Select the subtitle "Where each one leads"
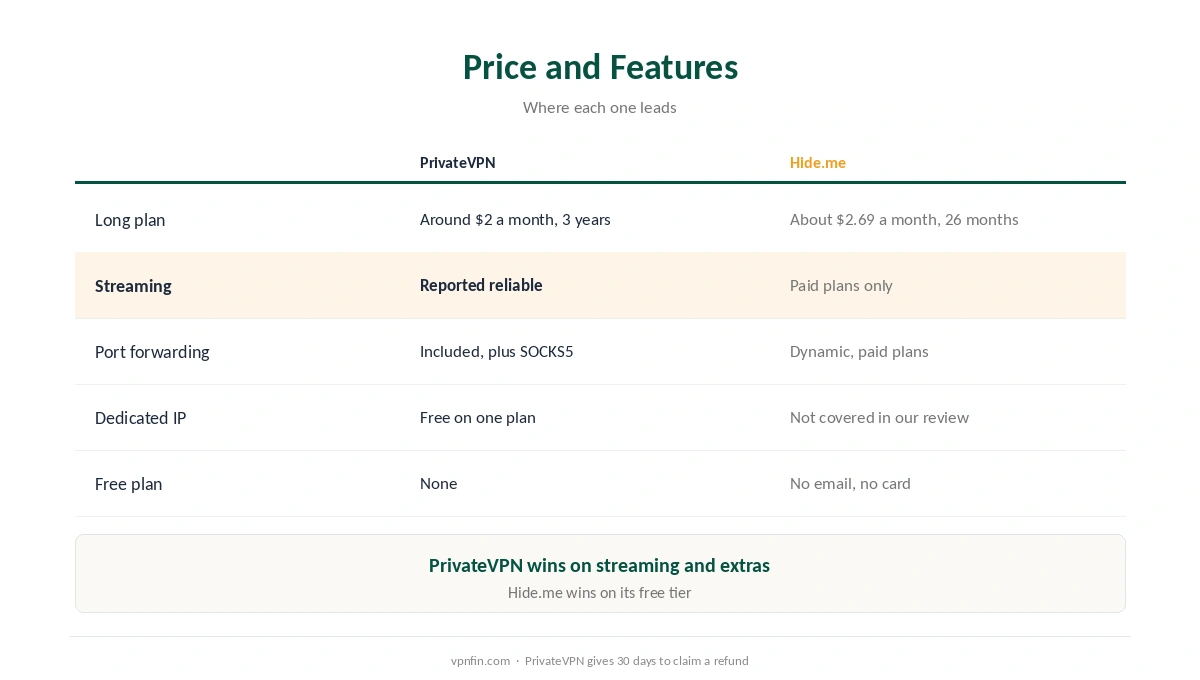The image size is (1200, 680). [x=600, y=107]
